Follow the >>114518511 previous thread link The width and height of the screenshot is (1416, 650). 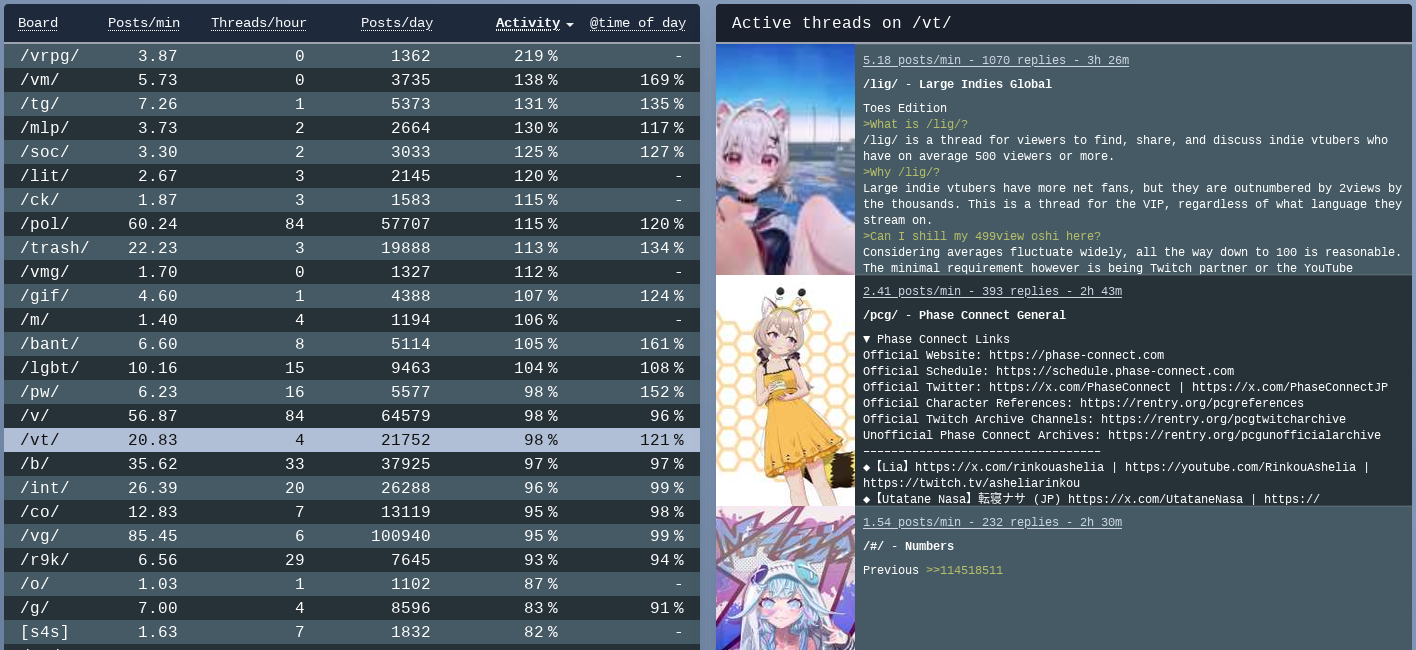[x=964, y=571]
